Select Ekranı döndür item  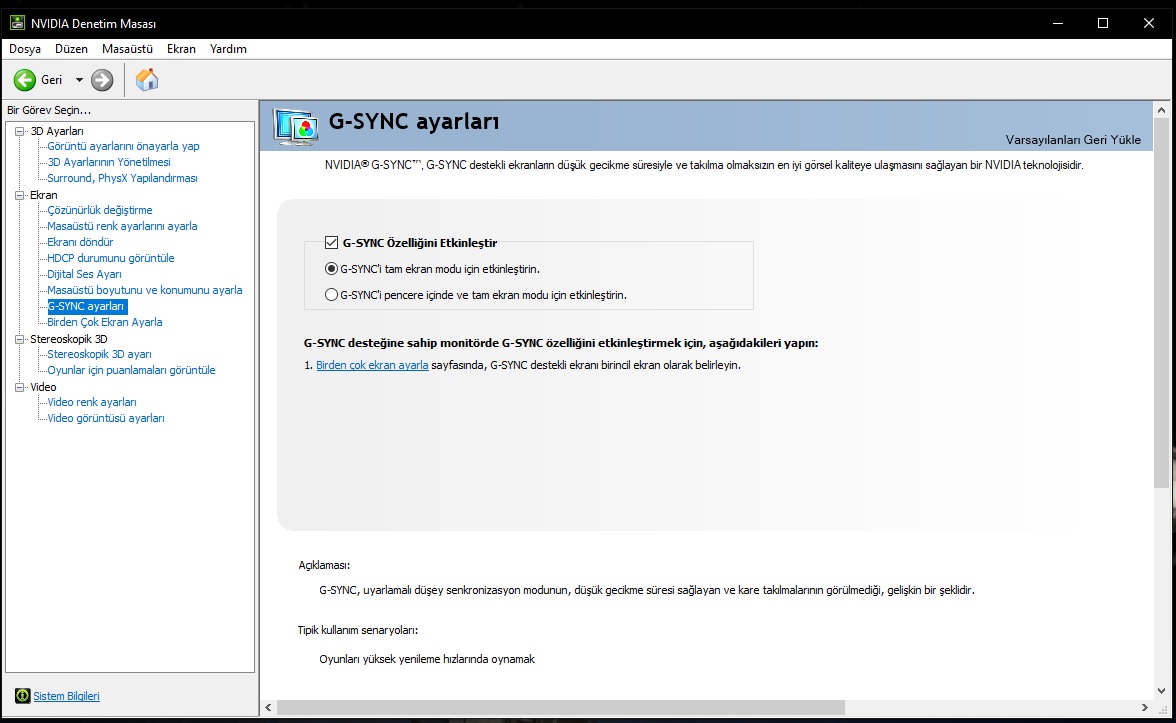click(80, 242)
